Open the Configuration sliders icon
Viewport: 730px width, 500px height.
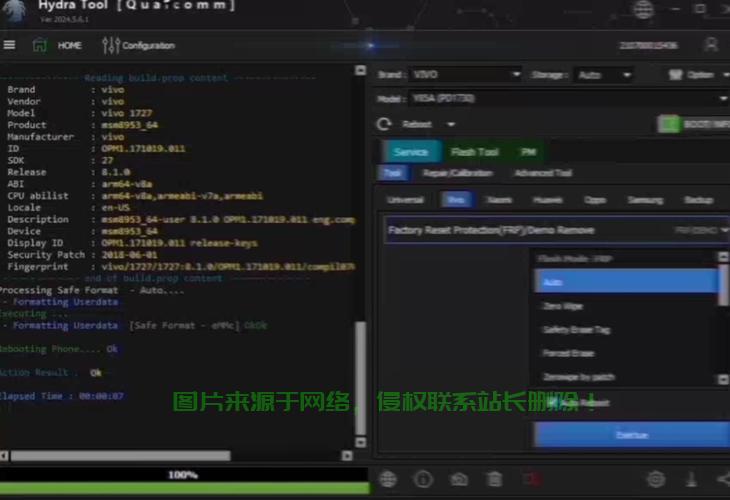point(111,45)
